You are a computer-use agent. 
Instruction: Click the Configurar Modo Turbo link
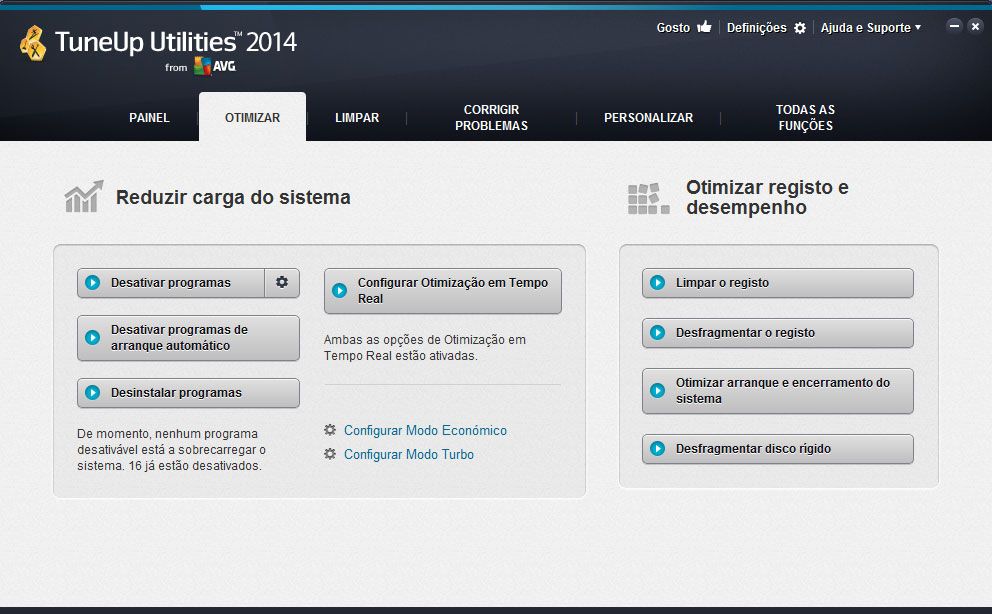tap(409, 454)
